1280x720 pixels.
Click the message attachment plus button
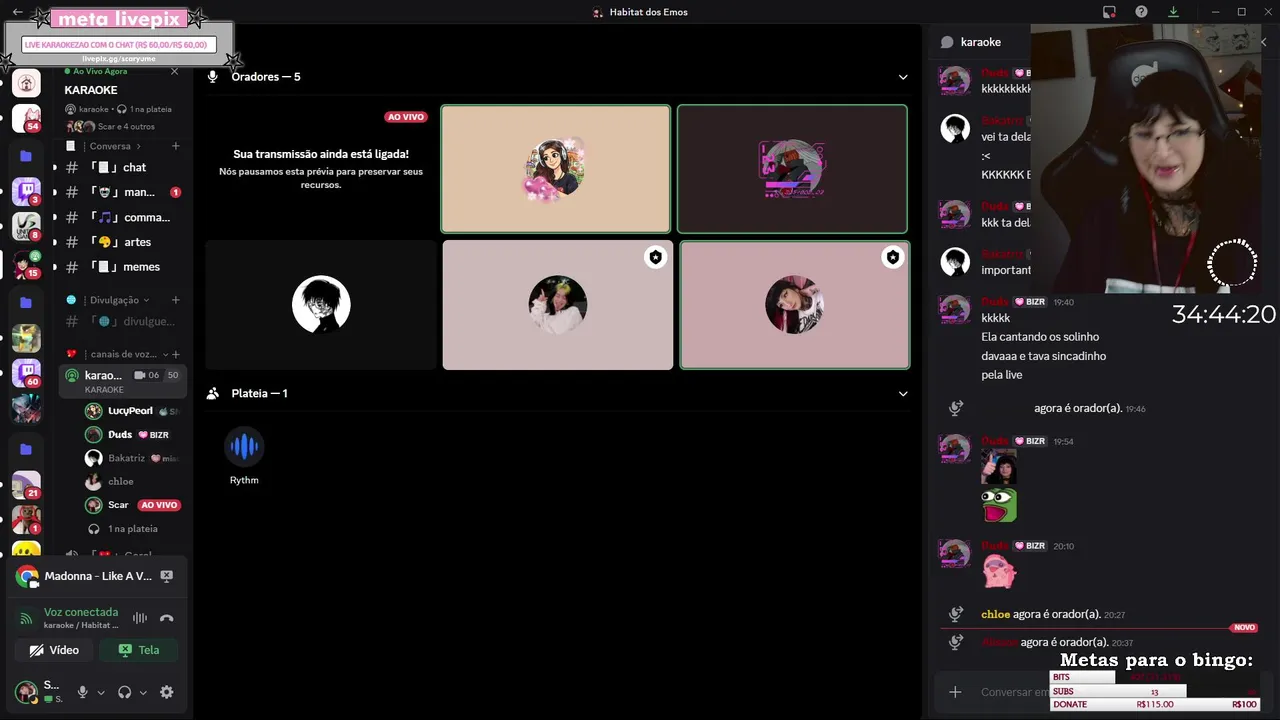point(955,692)
